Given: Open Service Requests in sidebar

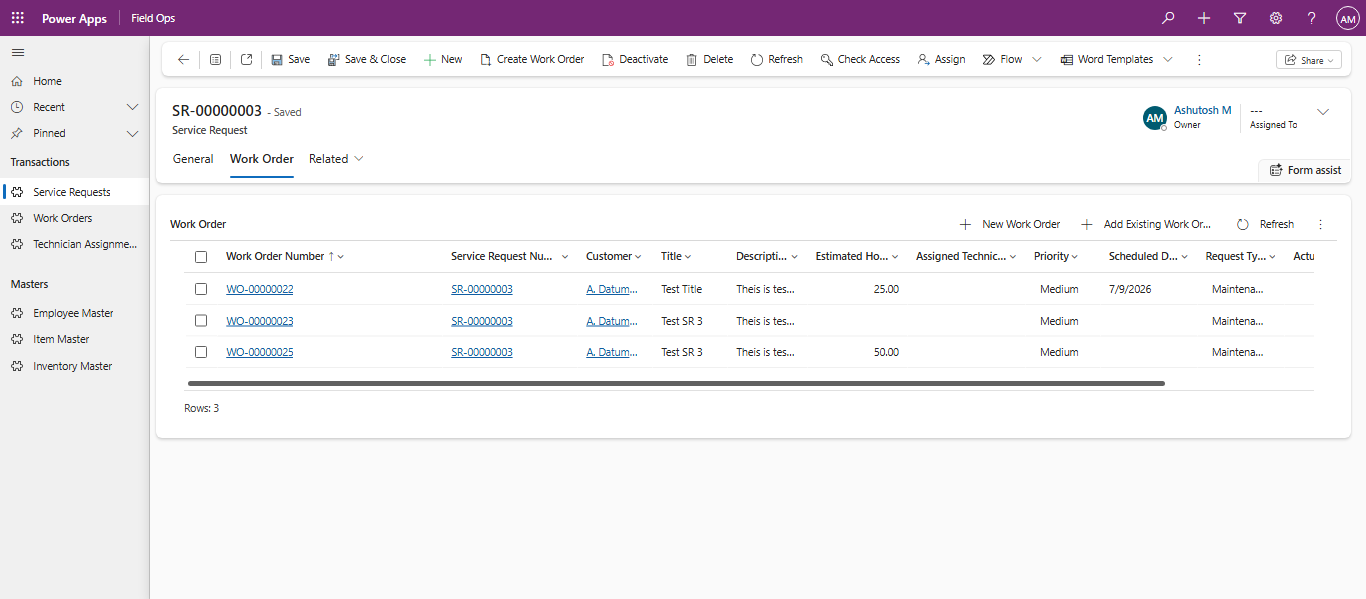Looking at the screenshot, I should pos(75,192).
